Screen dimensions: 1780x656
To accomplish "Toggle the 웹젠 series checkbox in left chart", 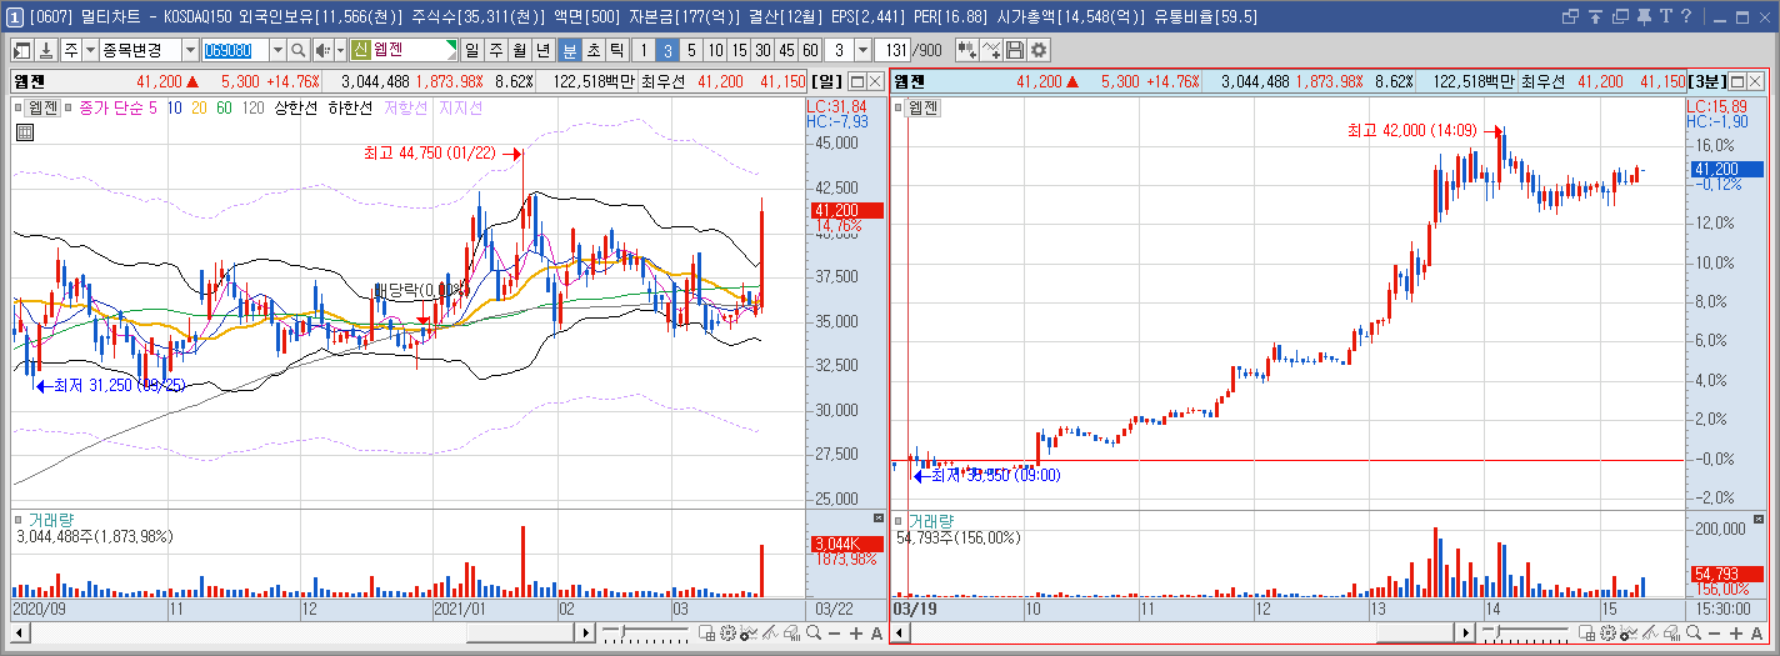I will pyautogui.click(x=18, y=108).
